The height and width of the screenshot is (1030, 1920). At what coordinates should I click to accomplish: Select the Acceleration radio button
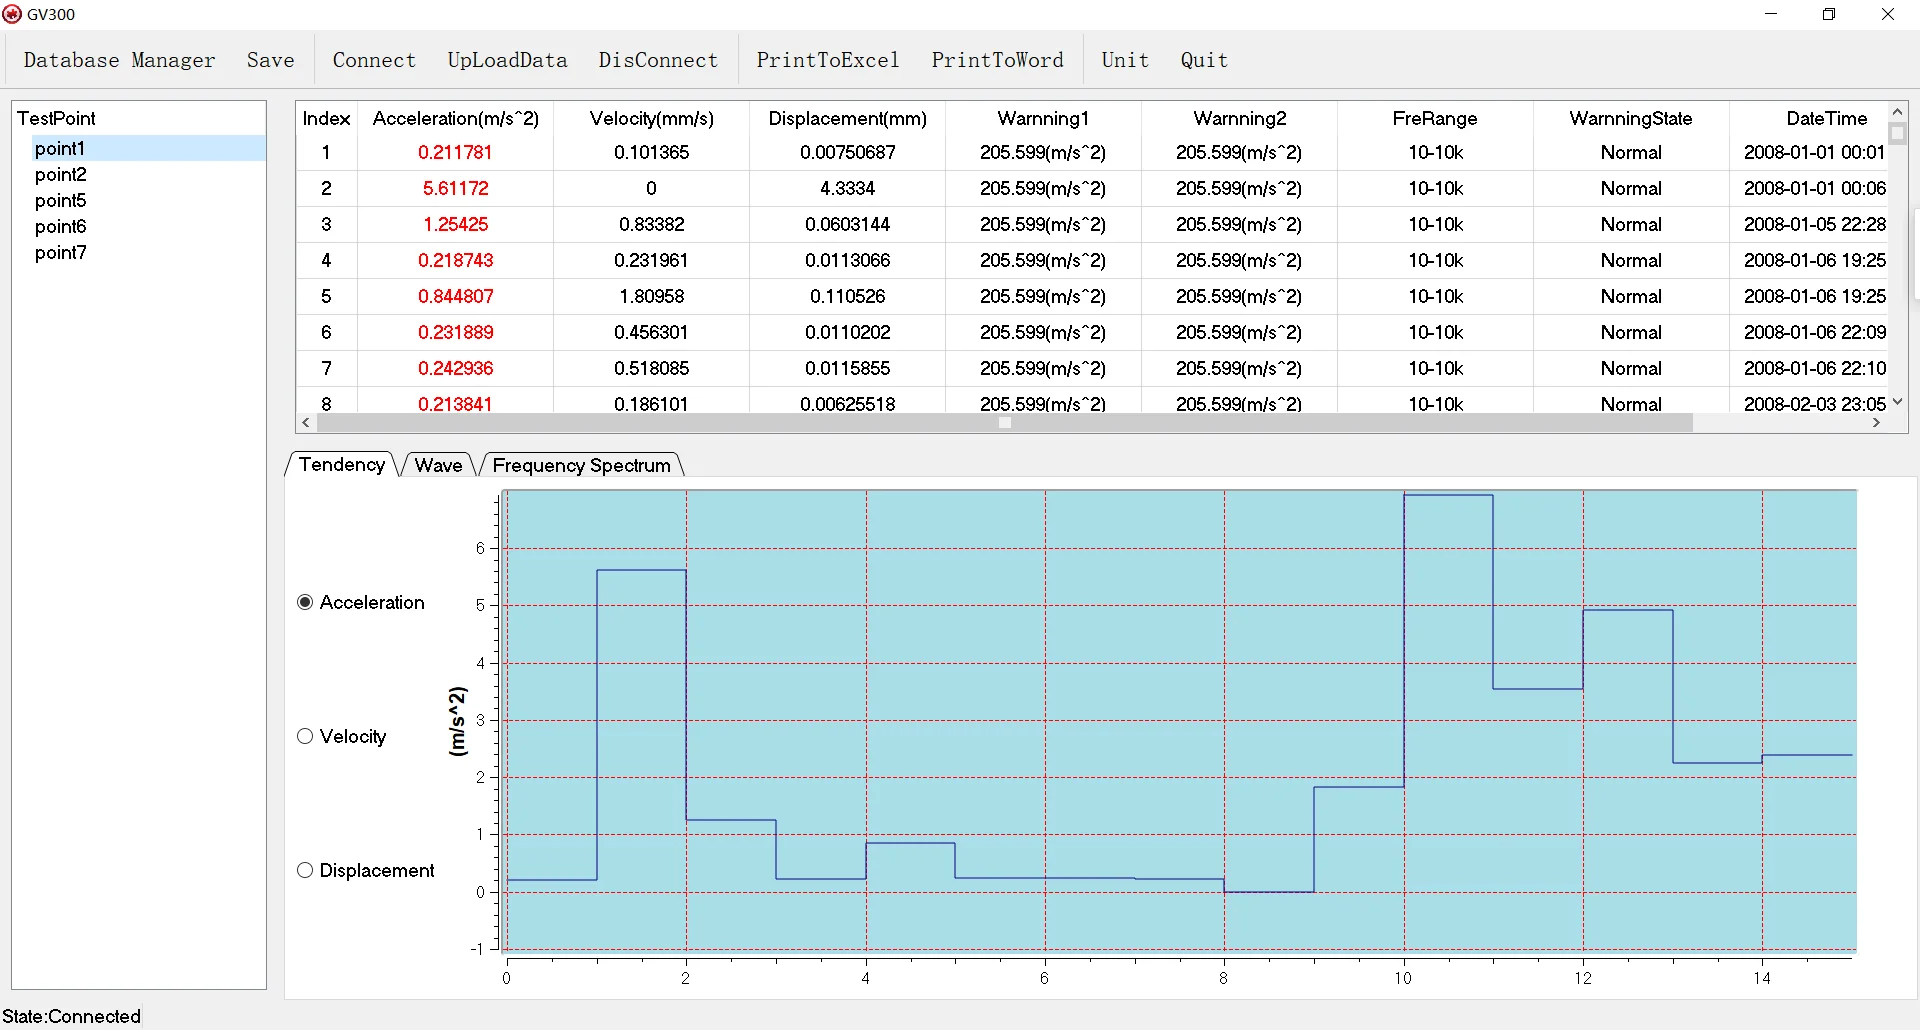click(306, 602)
